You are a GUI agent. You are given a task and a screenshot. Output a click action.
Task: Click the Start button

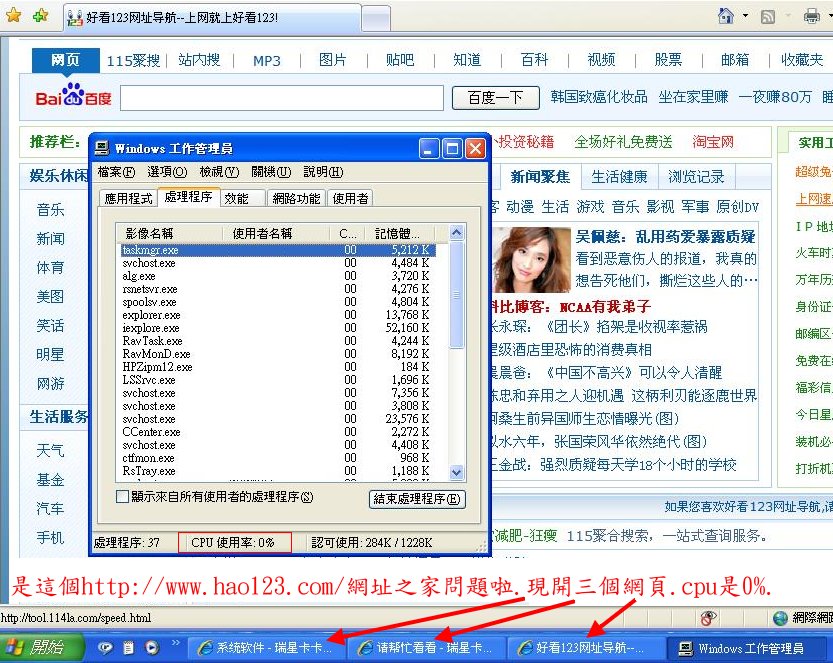click(x=41, y=647)
